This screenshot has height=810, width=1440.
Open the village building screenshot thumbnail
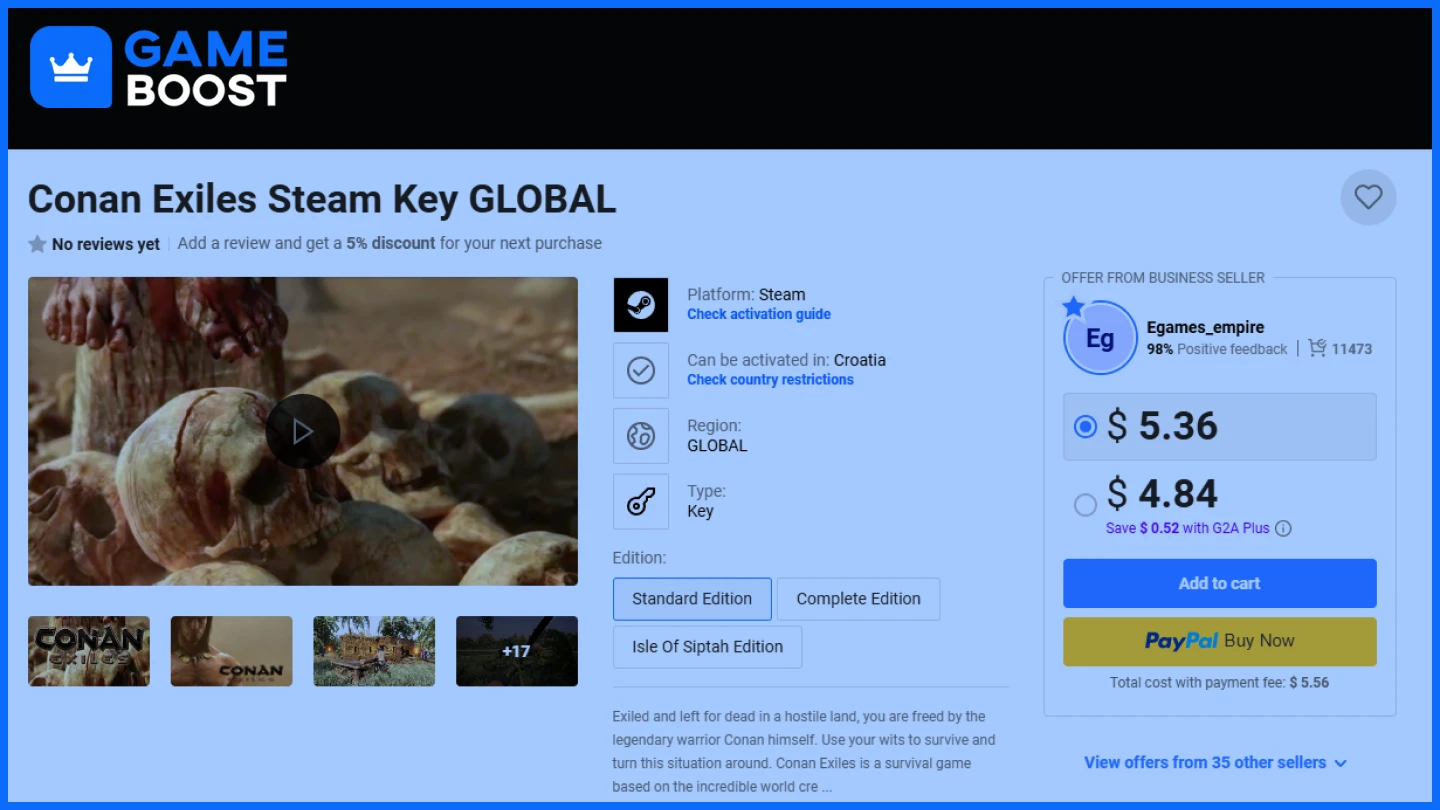pyautogui.click(x=374, y=651)
